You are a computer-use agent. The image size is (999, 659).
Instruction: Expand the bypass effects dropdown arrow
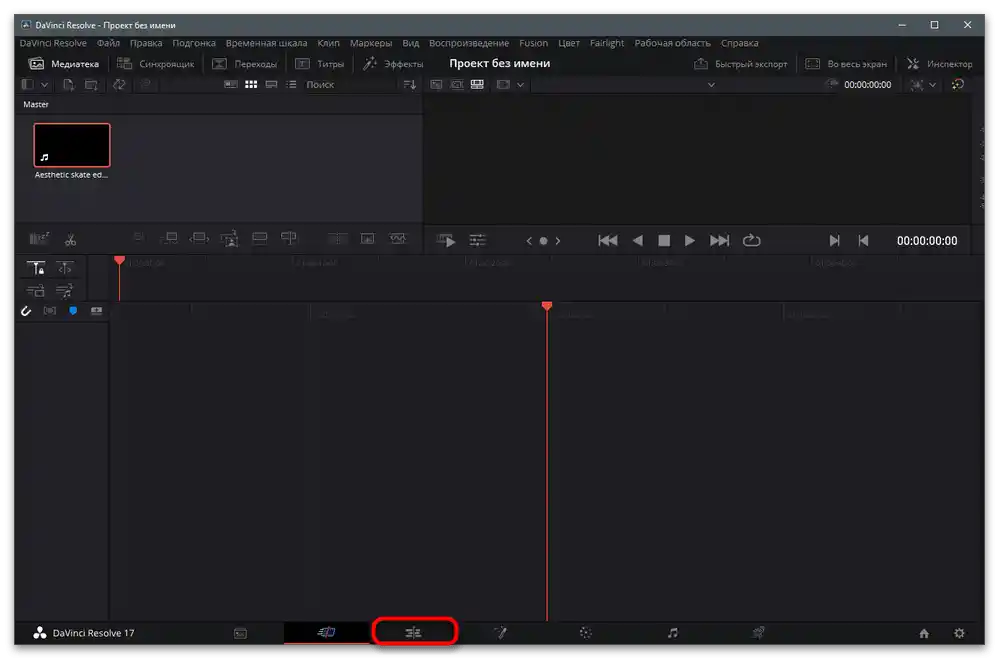pyautogui.click(x=932, y=85)
